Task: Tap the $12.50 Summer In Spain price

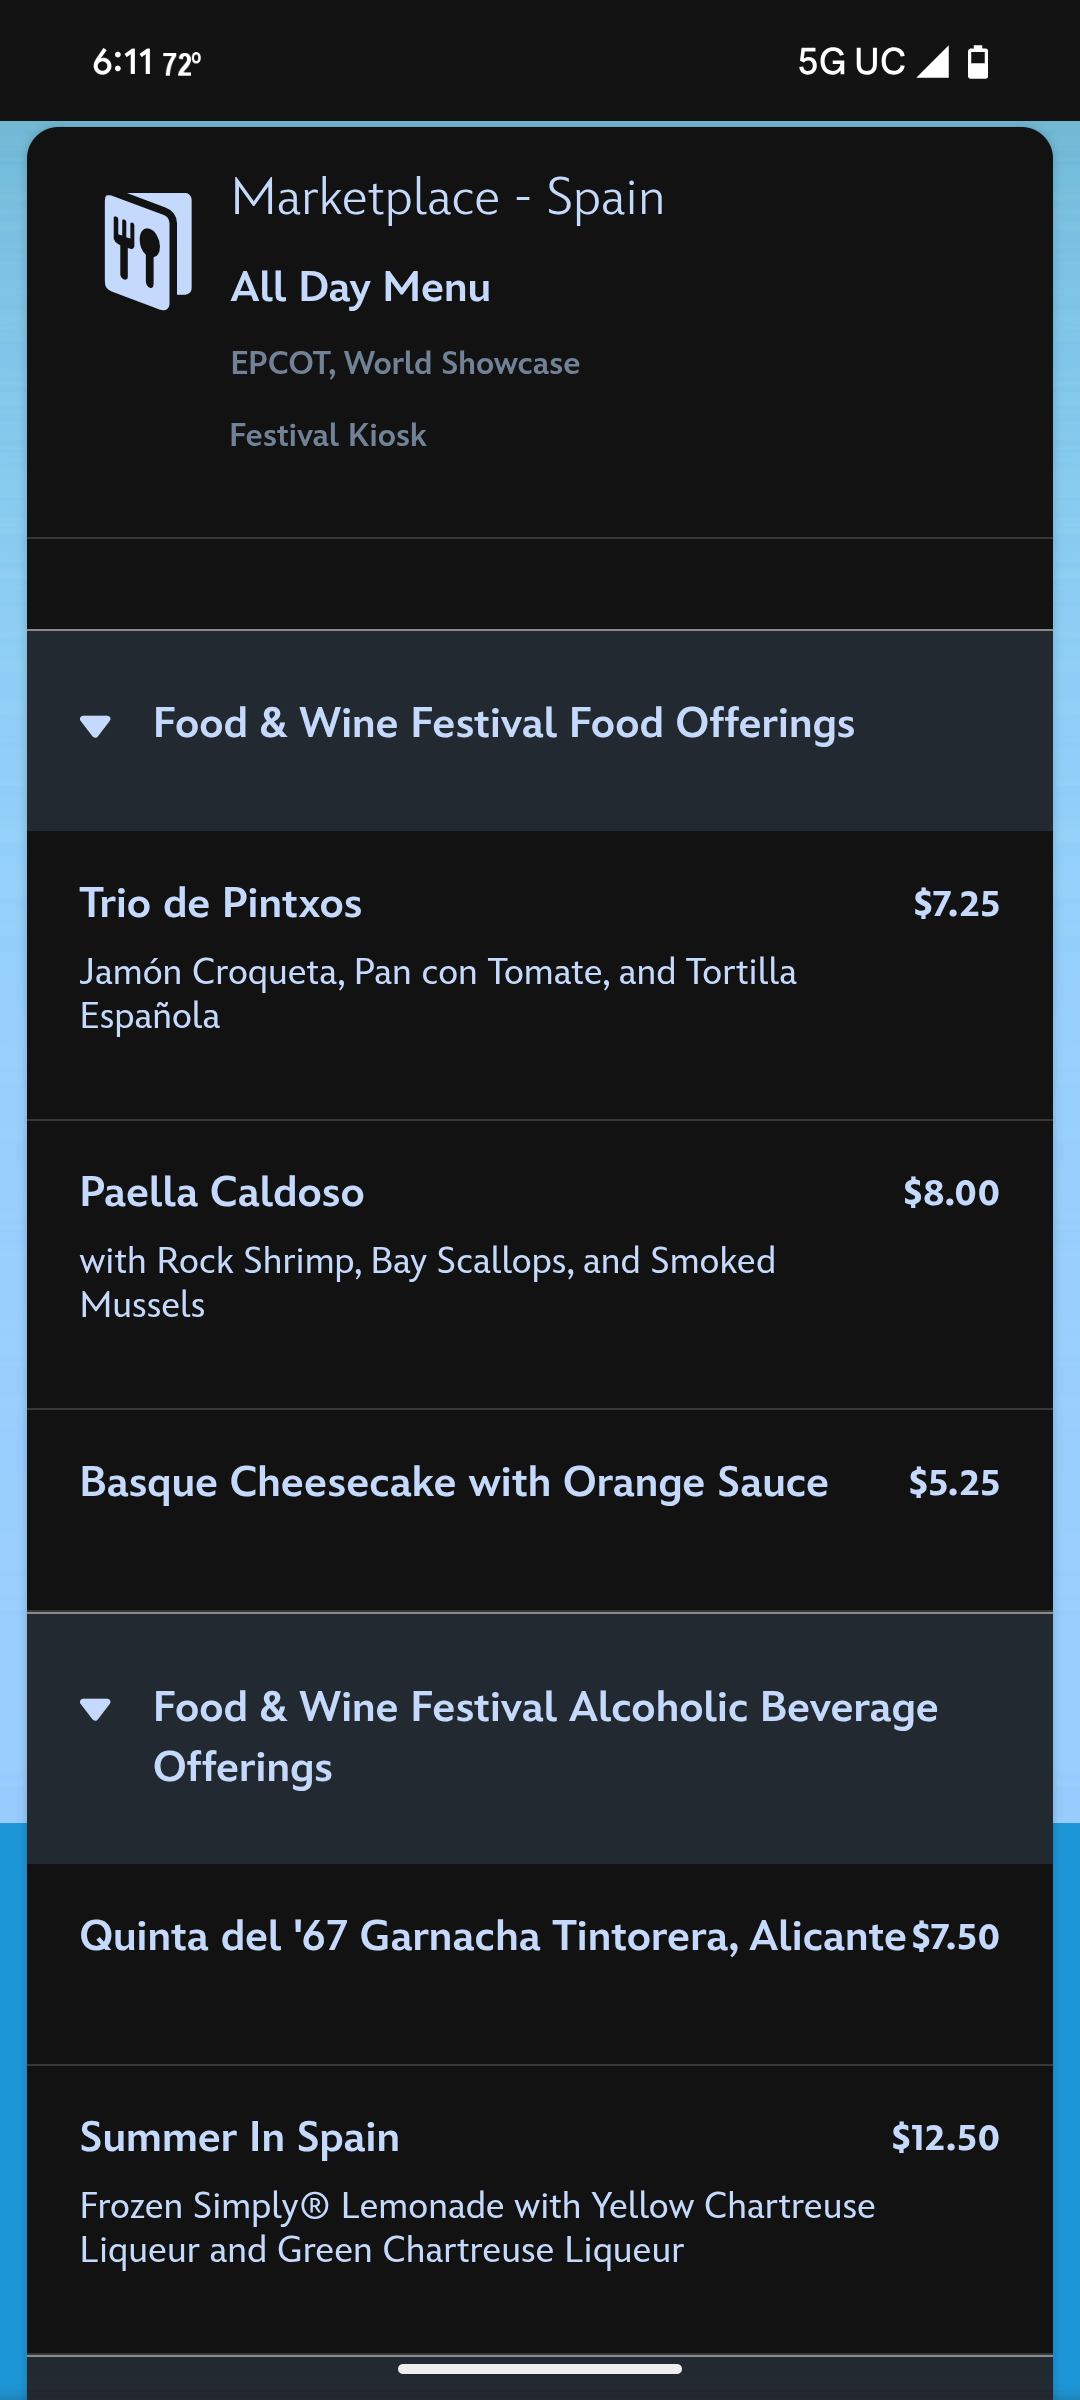Action: pyautogui.click(x=945, y=2138)
